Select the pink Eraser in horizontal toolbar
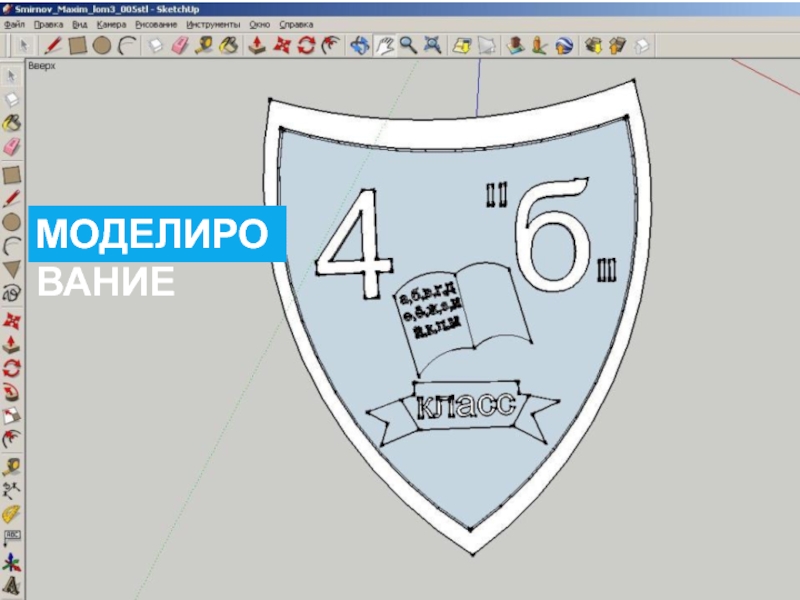800x600 pixels. [180, 46]
